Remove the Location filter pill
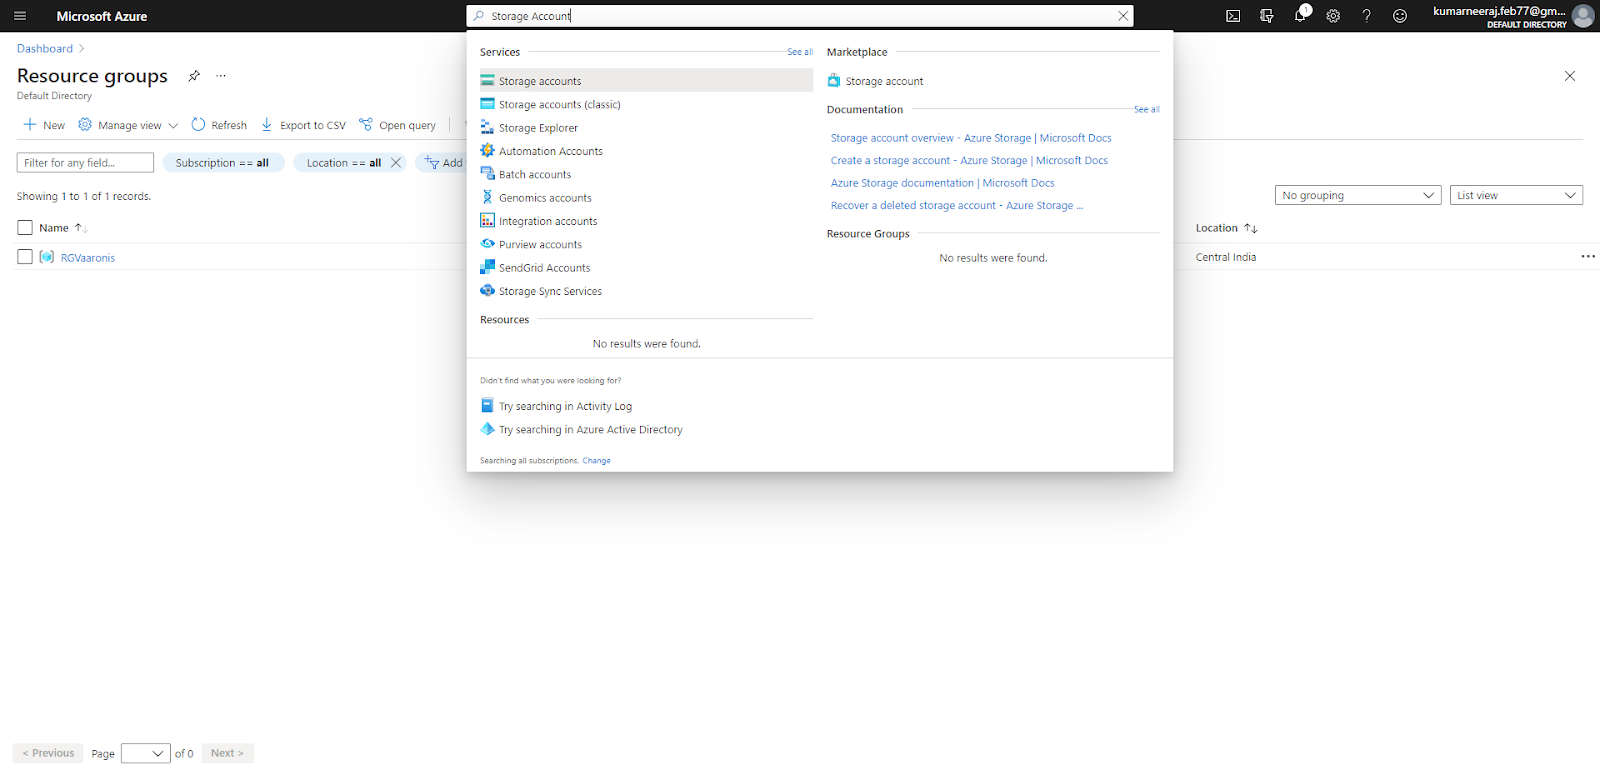This screenshot has width=1600, height=780. point(396,163)
